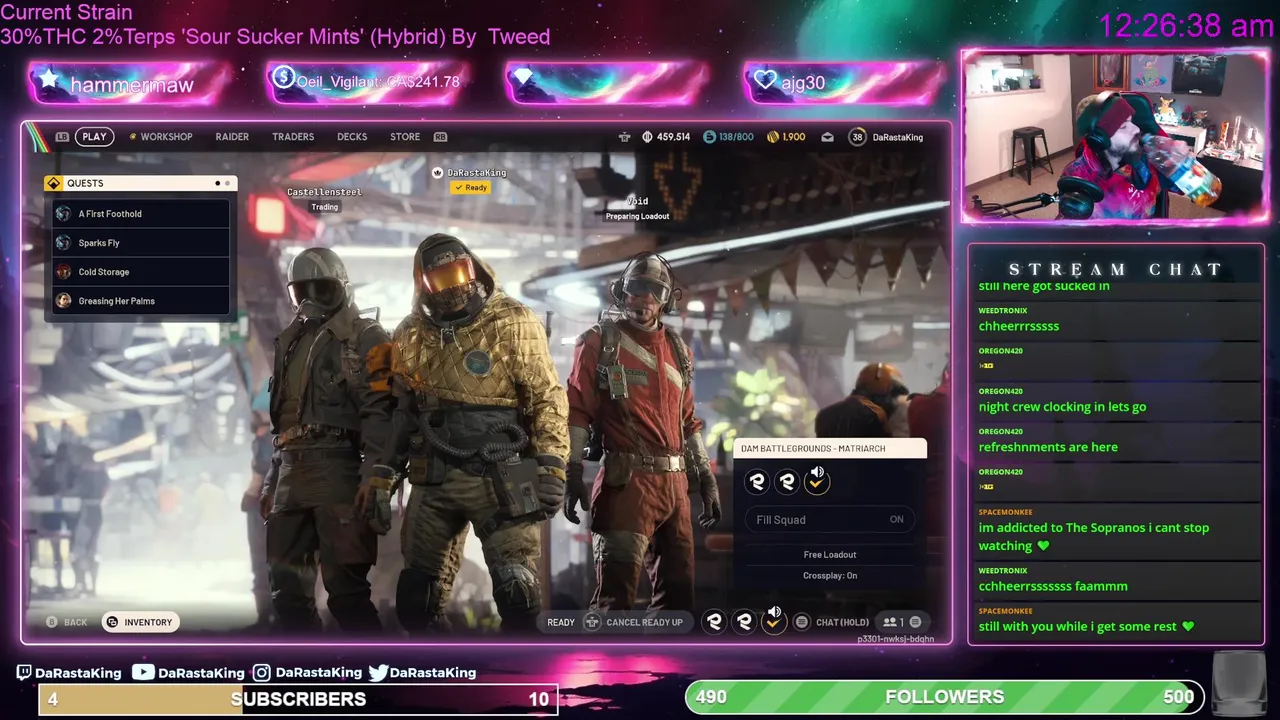1280x720 pixels.
Task: Click the Crossplay: On setting
Action: point(830,576)
